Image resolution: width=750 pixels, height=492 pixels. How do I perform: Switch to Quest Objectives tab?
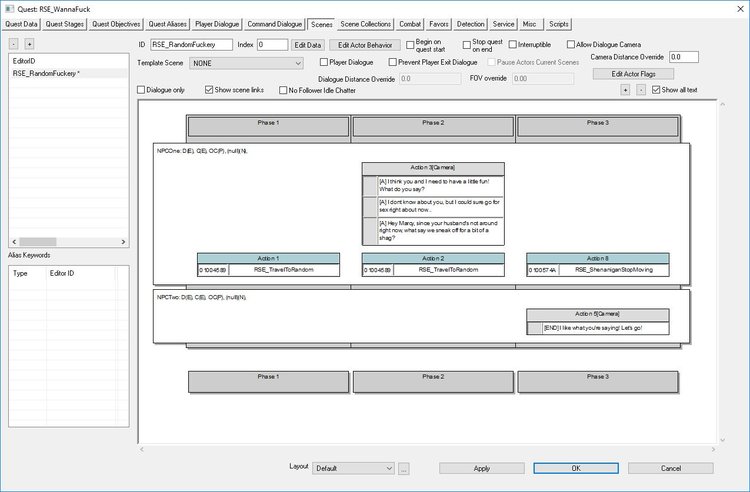pyautogui.click(x=116, y=24)
